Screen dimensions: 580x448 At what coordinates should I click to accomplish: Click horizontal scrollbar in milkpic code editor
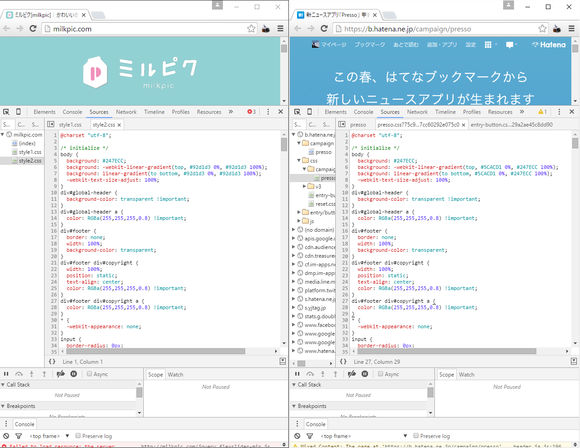[156, 351]
